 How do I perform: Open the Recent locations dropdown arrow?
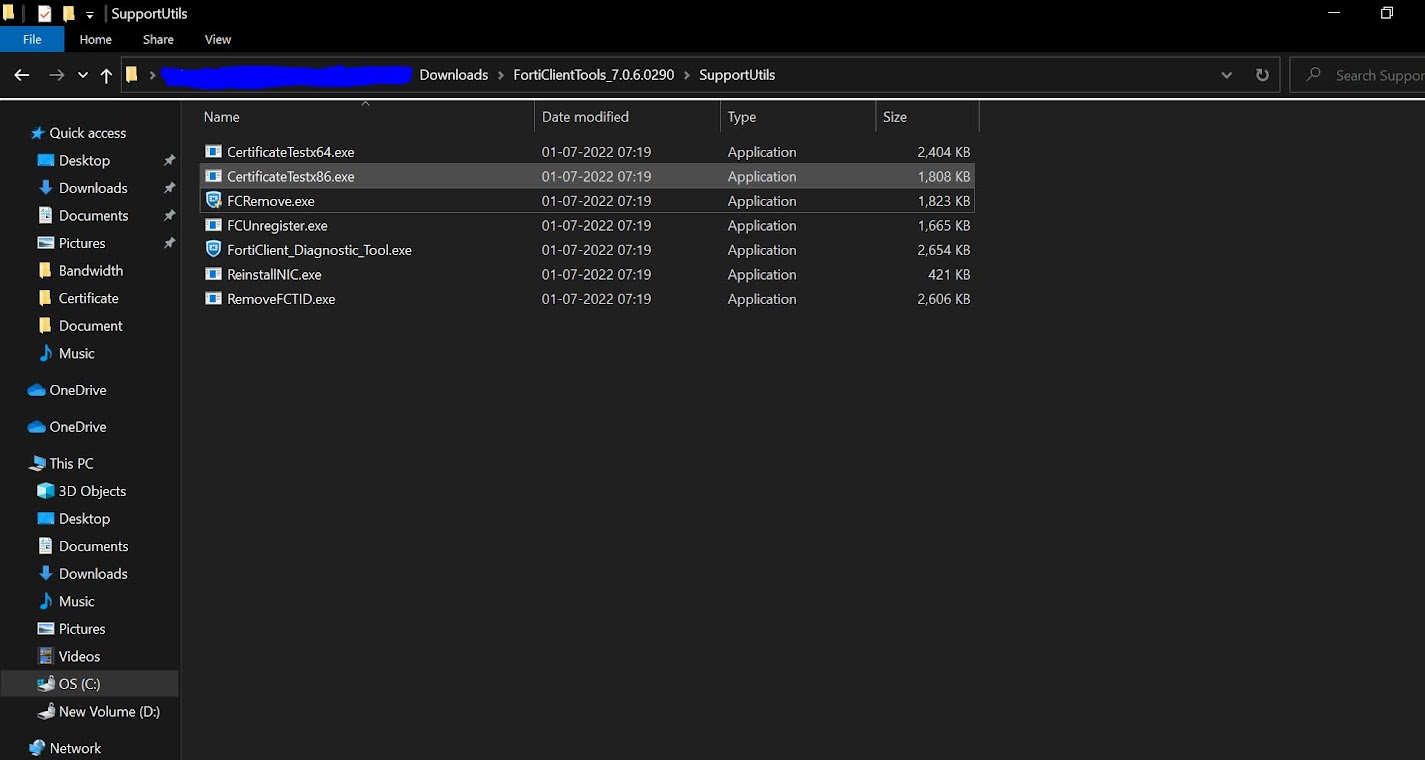(x=83, y=75)
